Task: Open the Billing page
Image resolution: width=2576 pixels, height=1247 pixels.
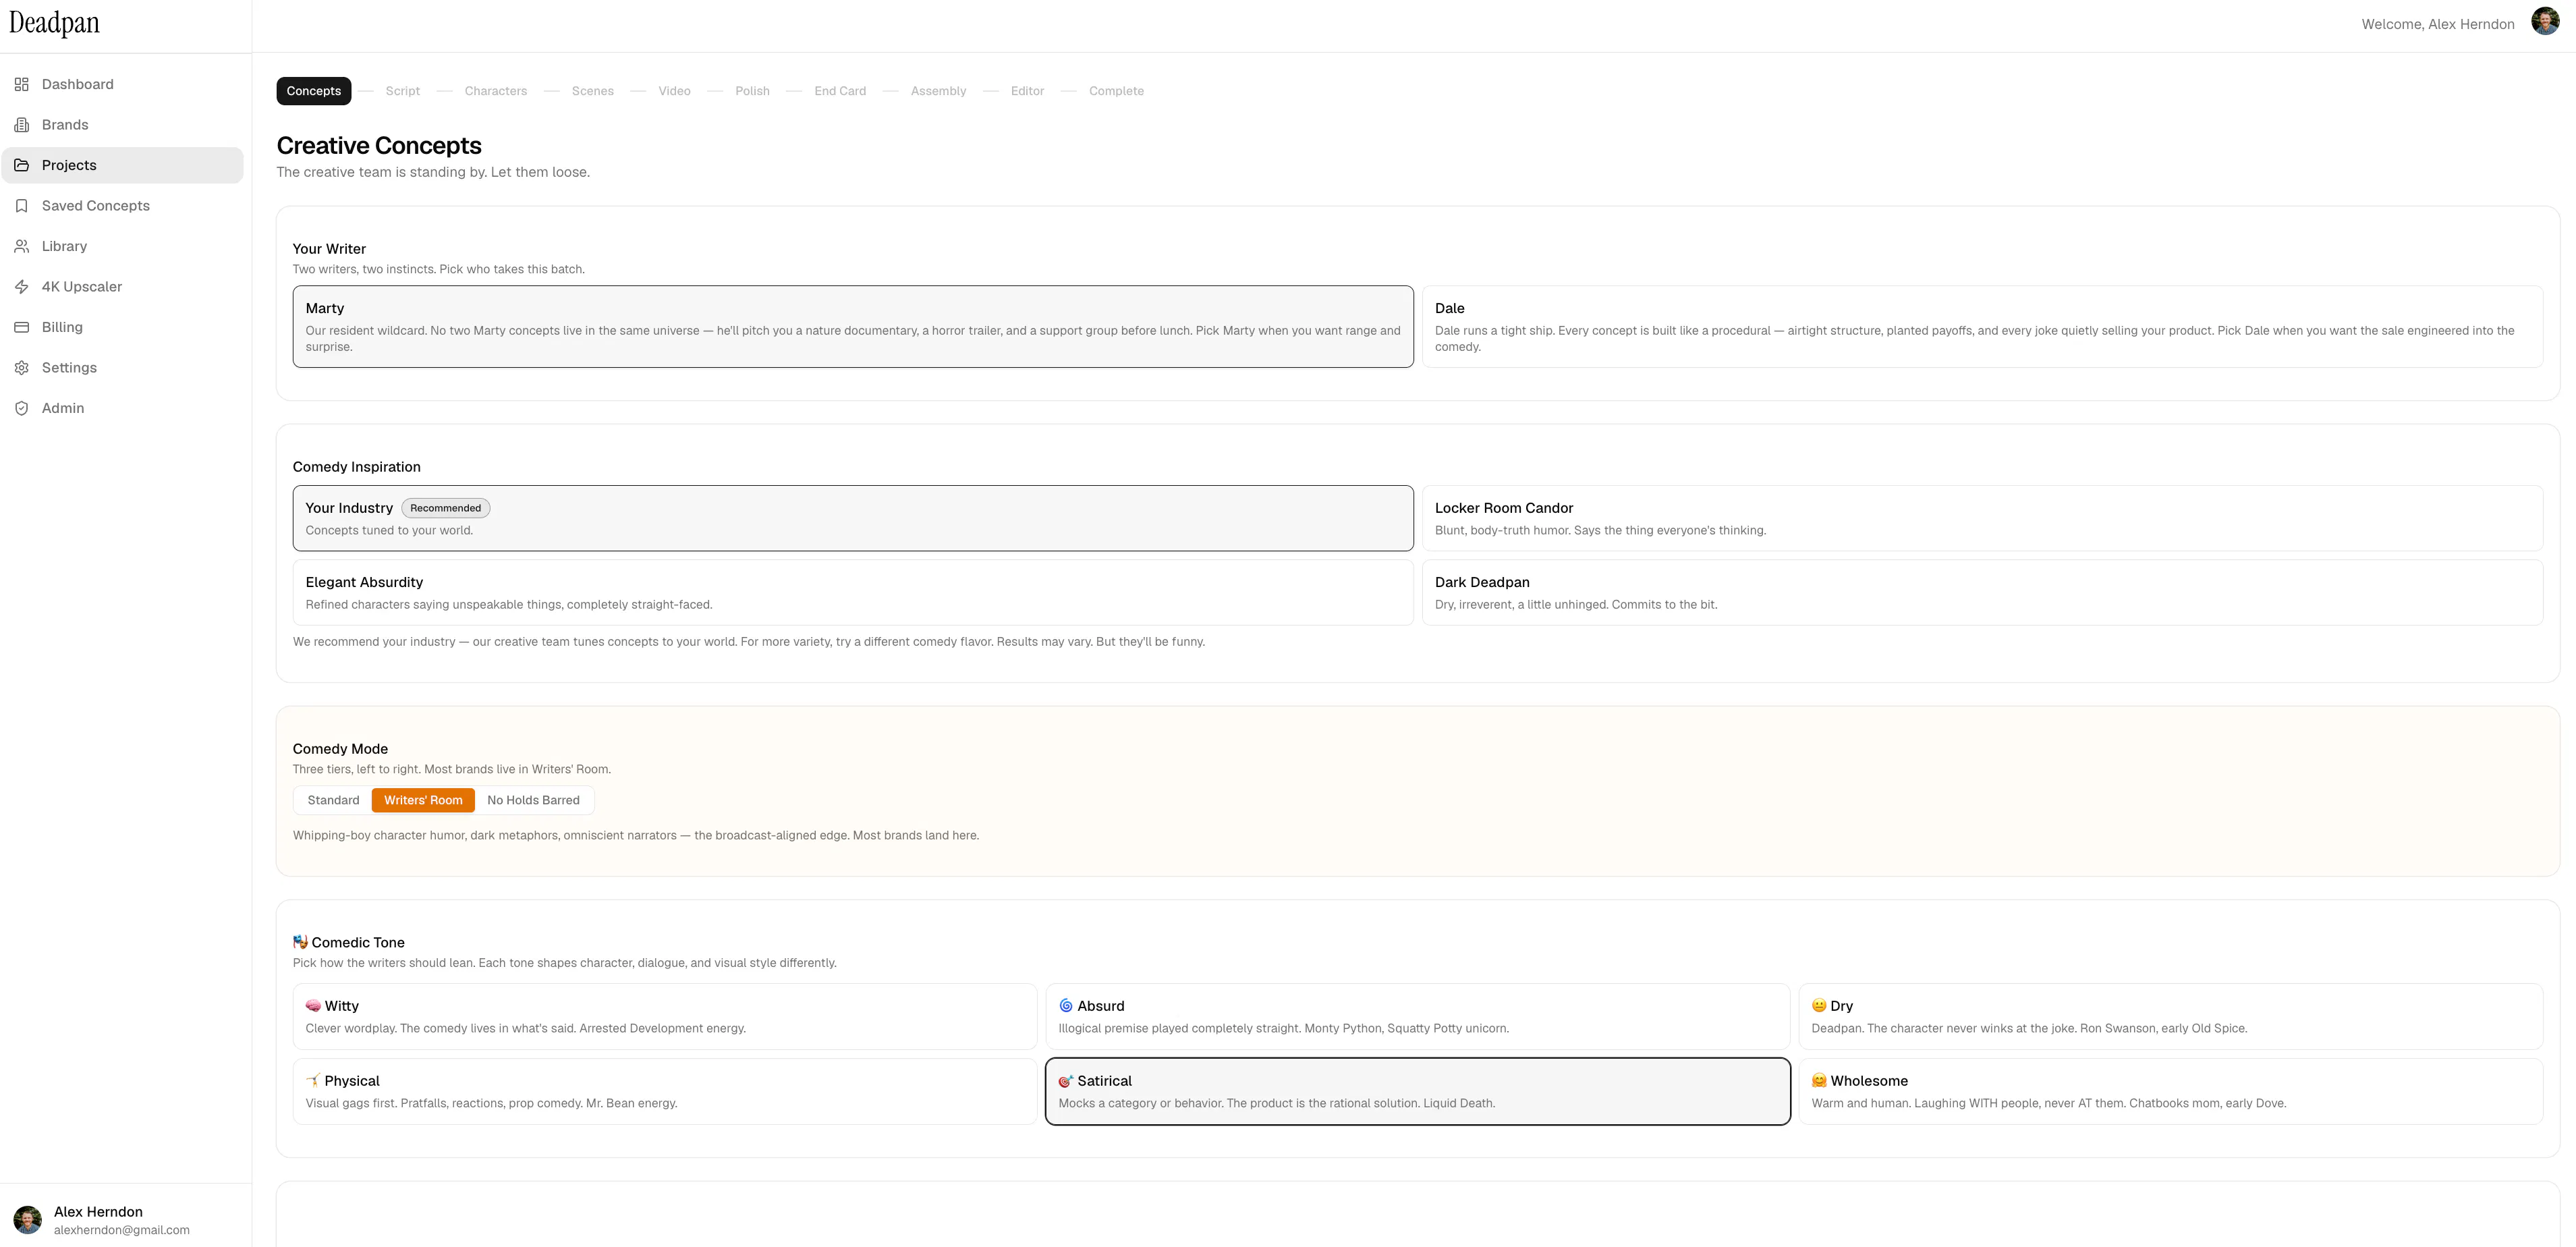Action: [x=122, y=327]
